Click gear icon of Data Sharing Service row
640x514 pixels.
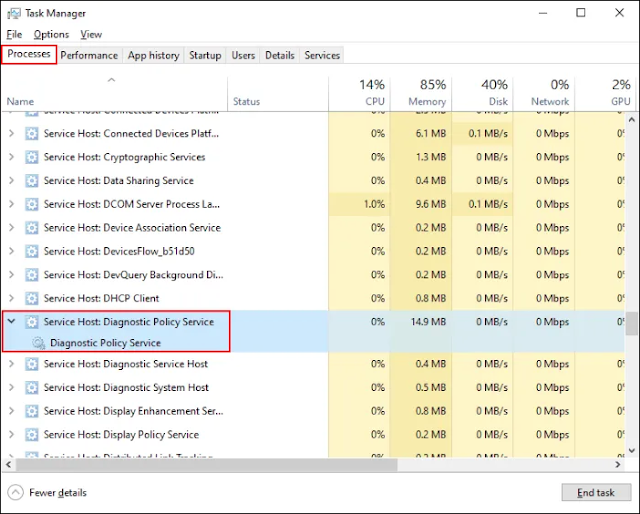pyautogui.click(x=32, y=180)
